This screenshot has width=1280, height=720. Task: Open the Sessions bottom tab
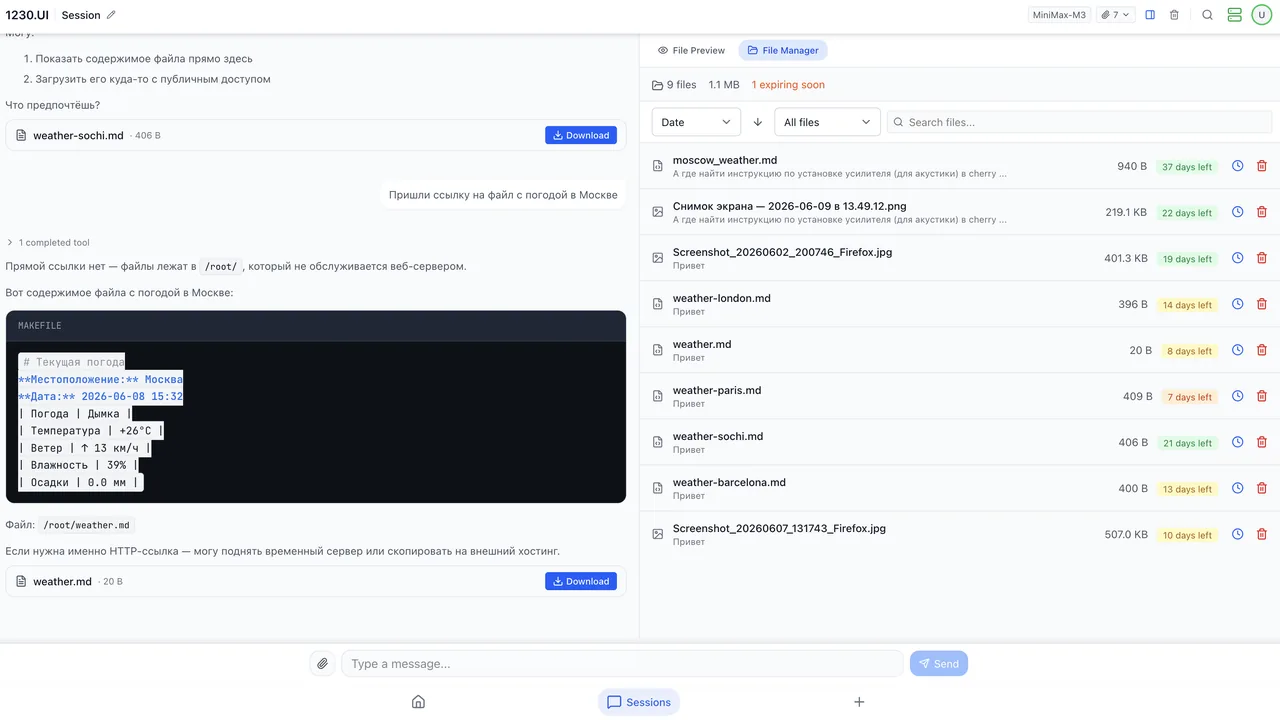(639, 702)
